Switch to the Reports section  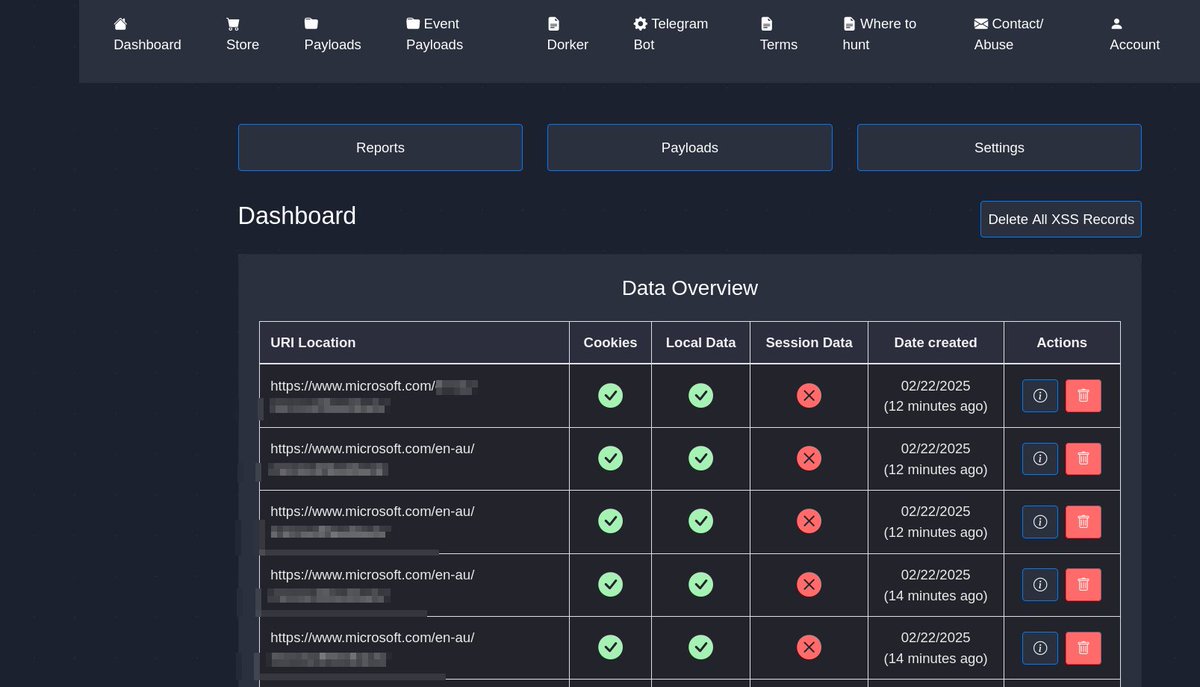pos(380,147)
